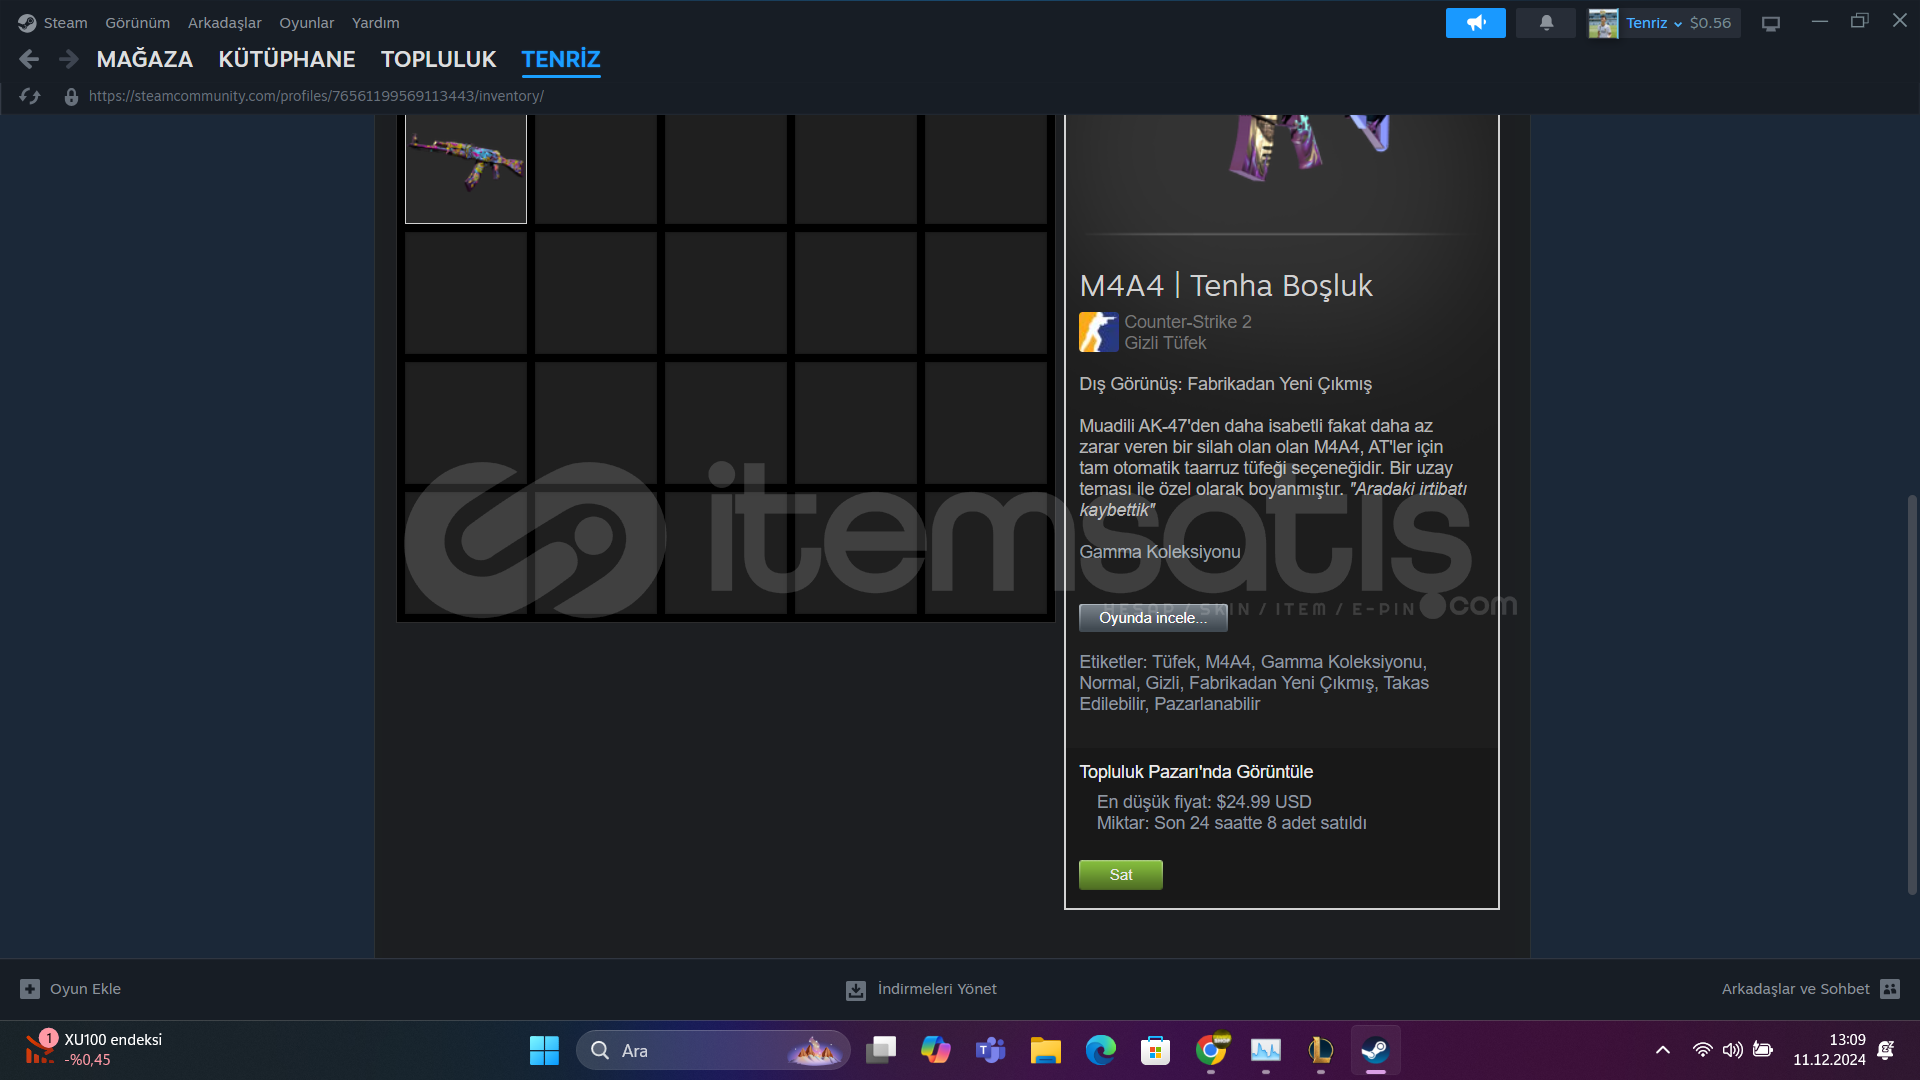Image resolution: width=1920 pixels, height=1080 pixels.
Task: Switch to the MAĞAZA tab
Action: point(144,59)
